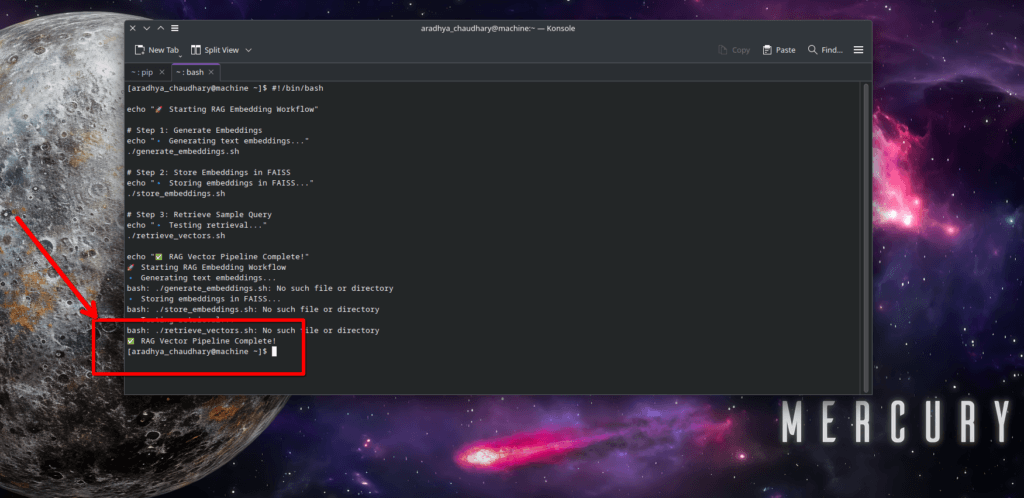Click the New Tab button
The height and width of the screenshot is (498, 1024).
pyautogui.click(x=157, y=50)
